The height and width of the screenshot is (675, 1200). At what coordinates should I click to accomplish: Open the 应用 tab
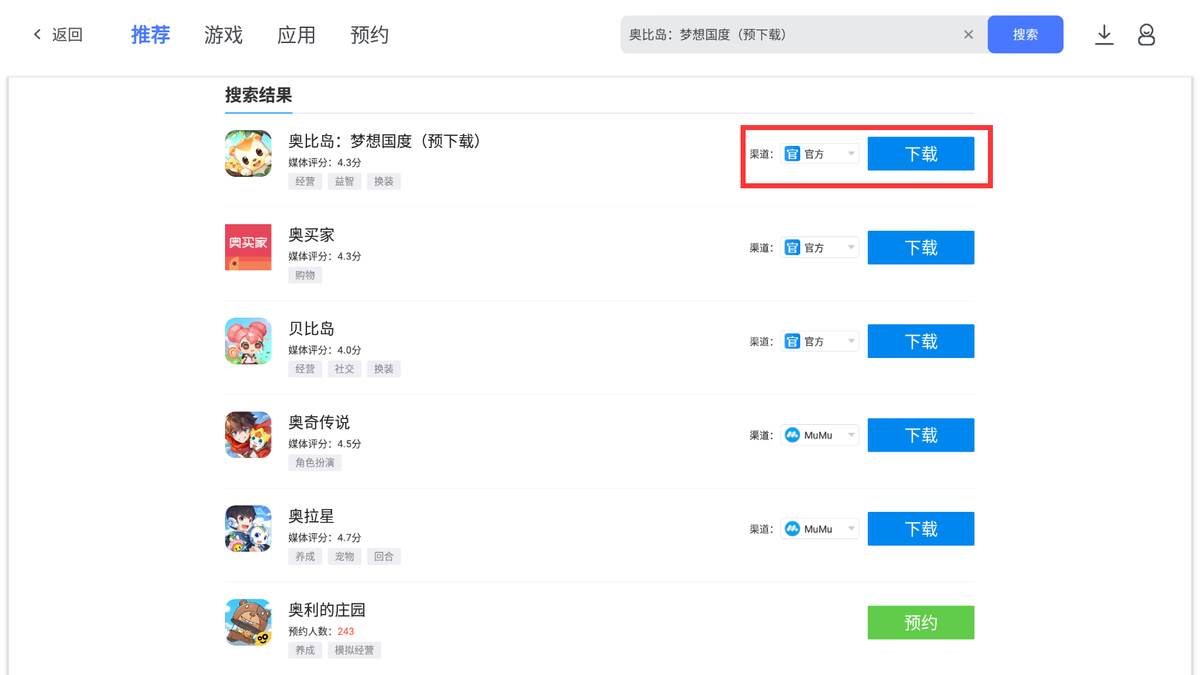(x=296, y=35)
